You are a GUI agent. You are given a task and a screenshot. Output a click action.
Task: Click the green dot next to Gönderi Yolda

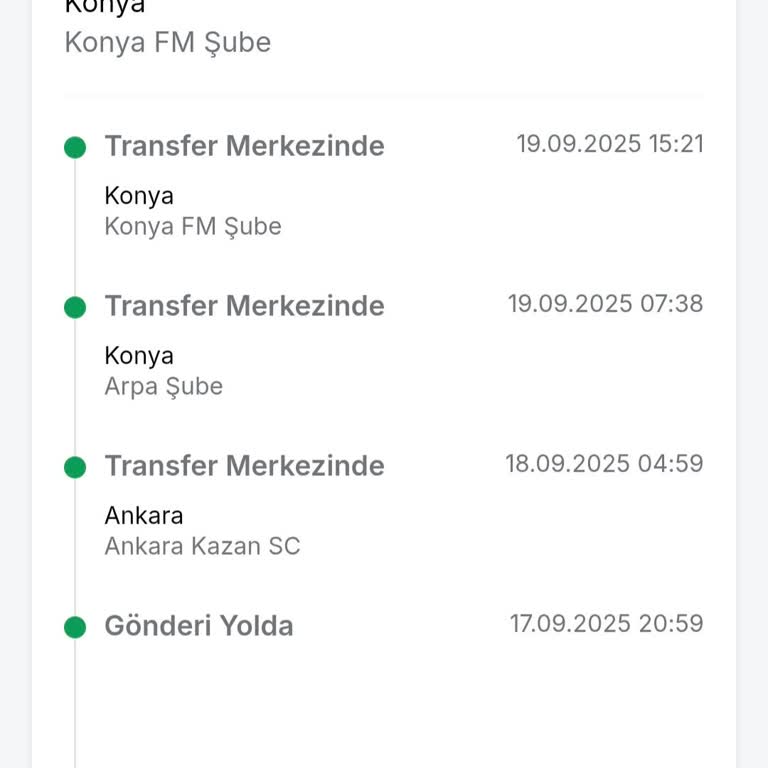pyautogui.click(x=75, y=628)
